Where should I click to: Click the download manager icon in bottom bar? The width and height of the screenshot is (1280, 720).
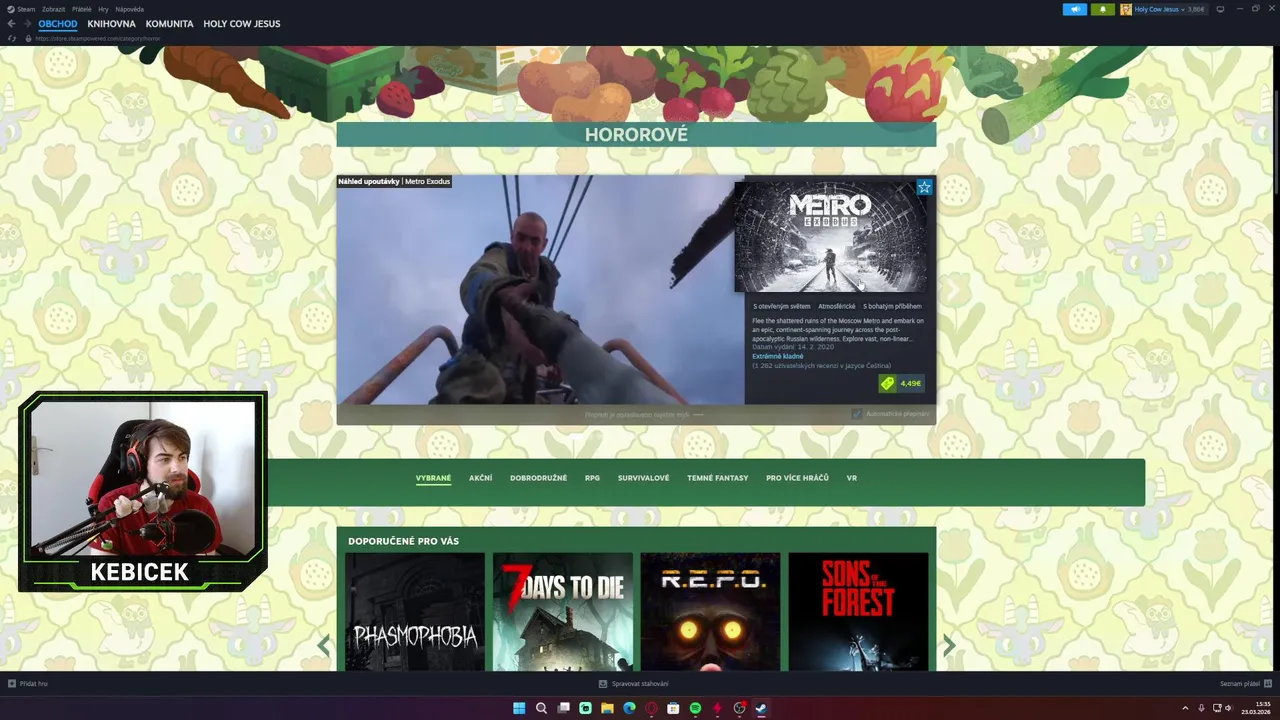(603, 684)
